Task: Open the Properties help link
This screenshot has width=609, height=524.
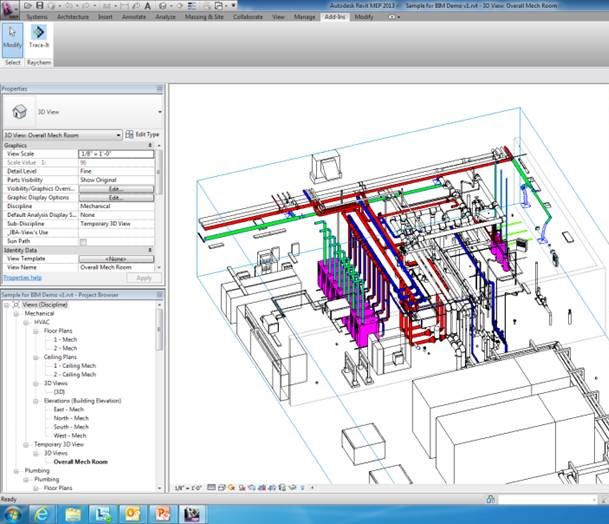Action: click(x=22, y=278)
